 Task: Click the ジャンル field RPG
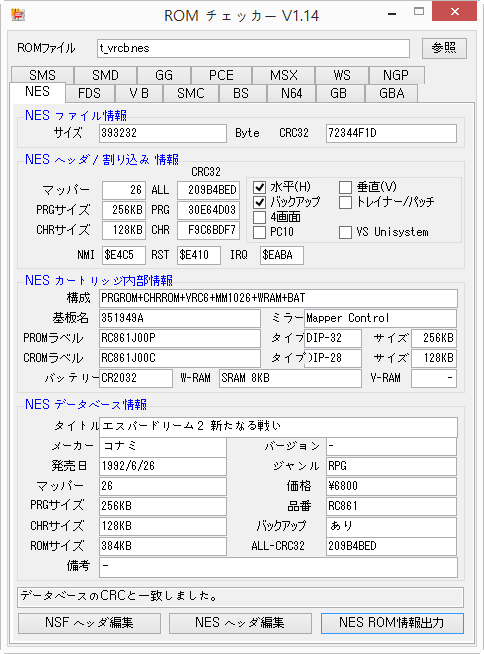pos(391,466)
